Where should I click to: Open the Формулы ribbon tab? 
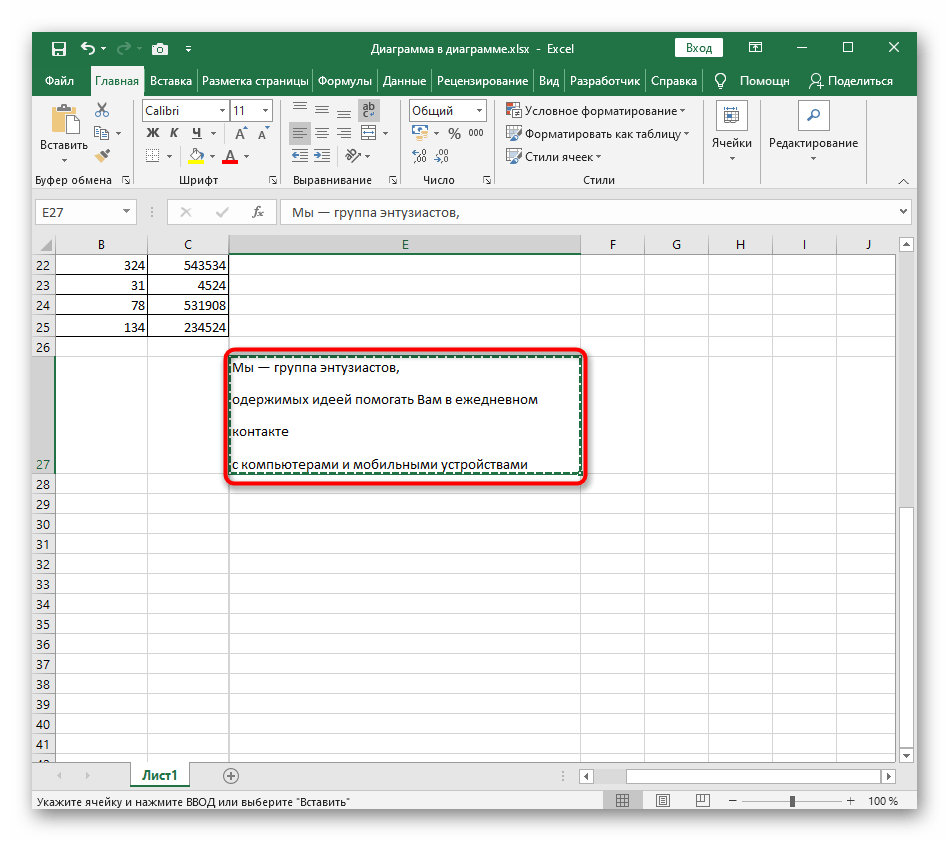pos(345,81)
